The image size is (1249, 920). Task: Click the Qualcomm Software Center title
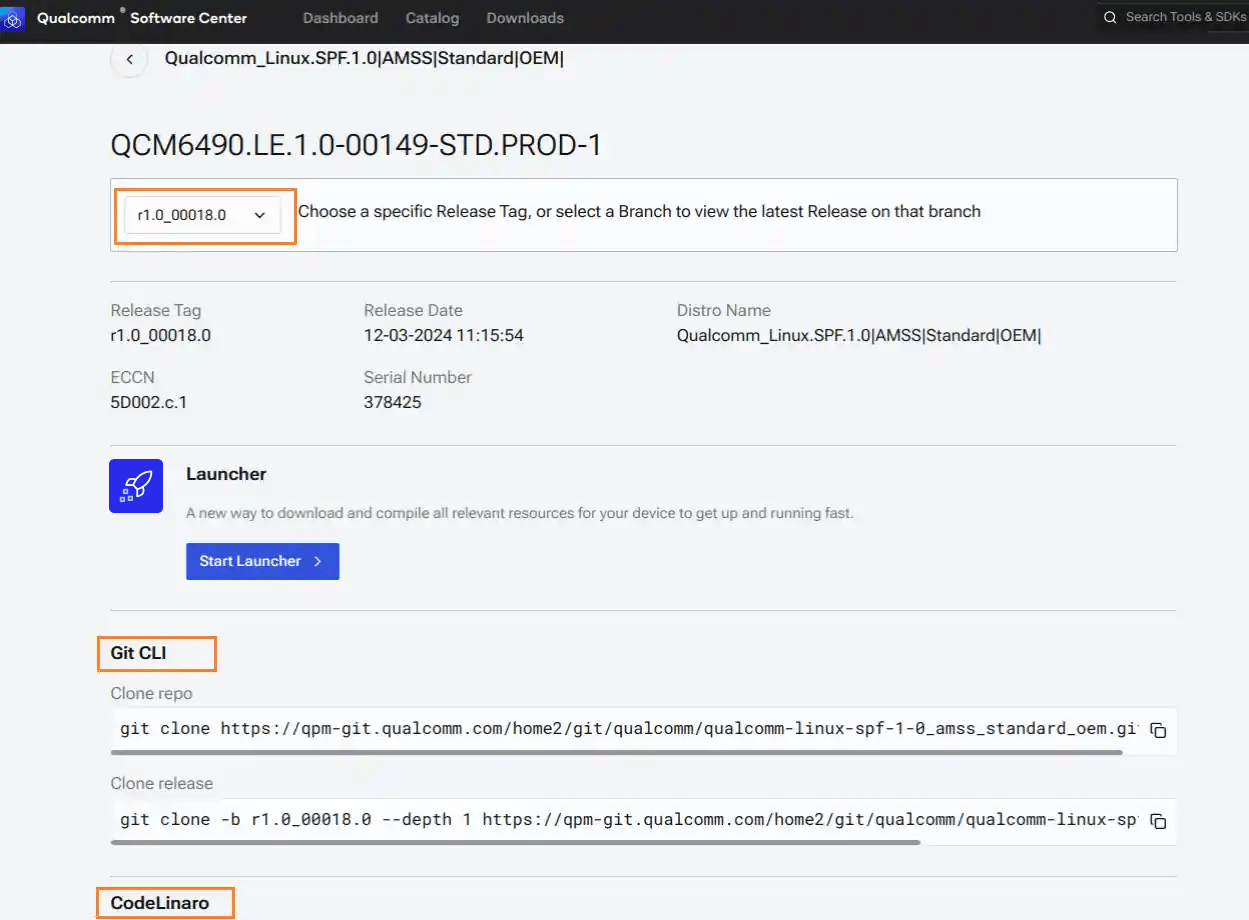point(142,18)
